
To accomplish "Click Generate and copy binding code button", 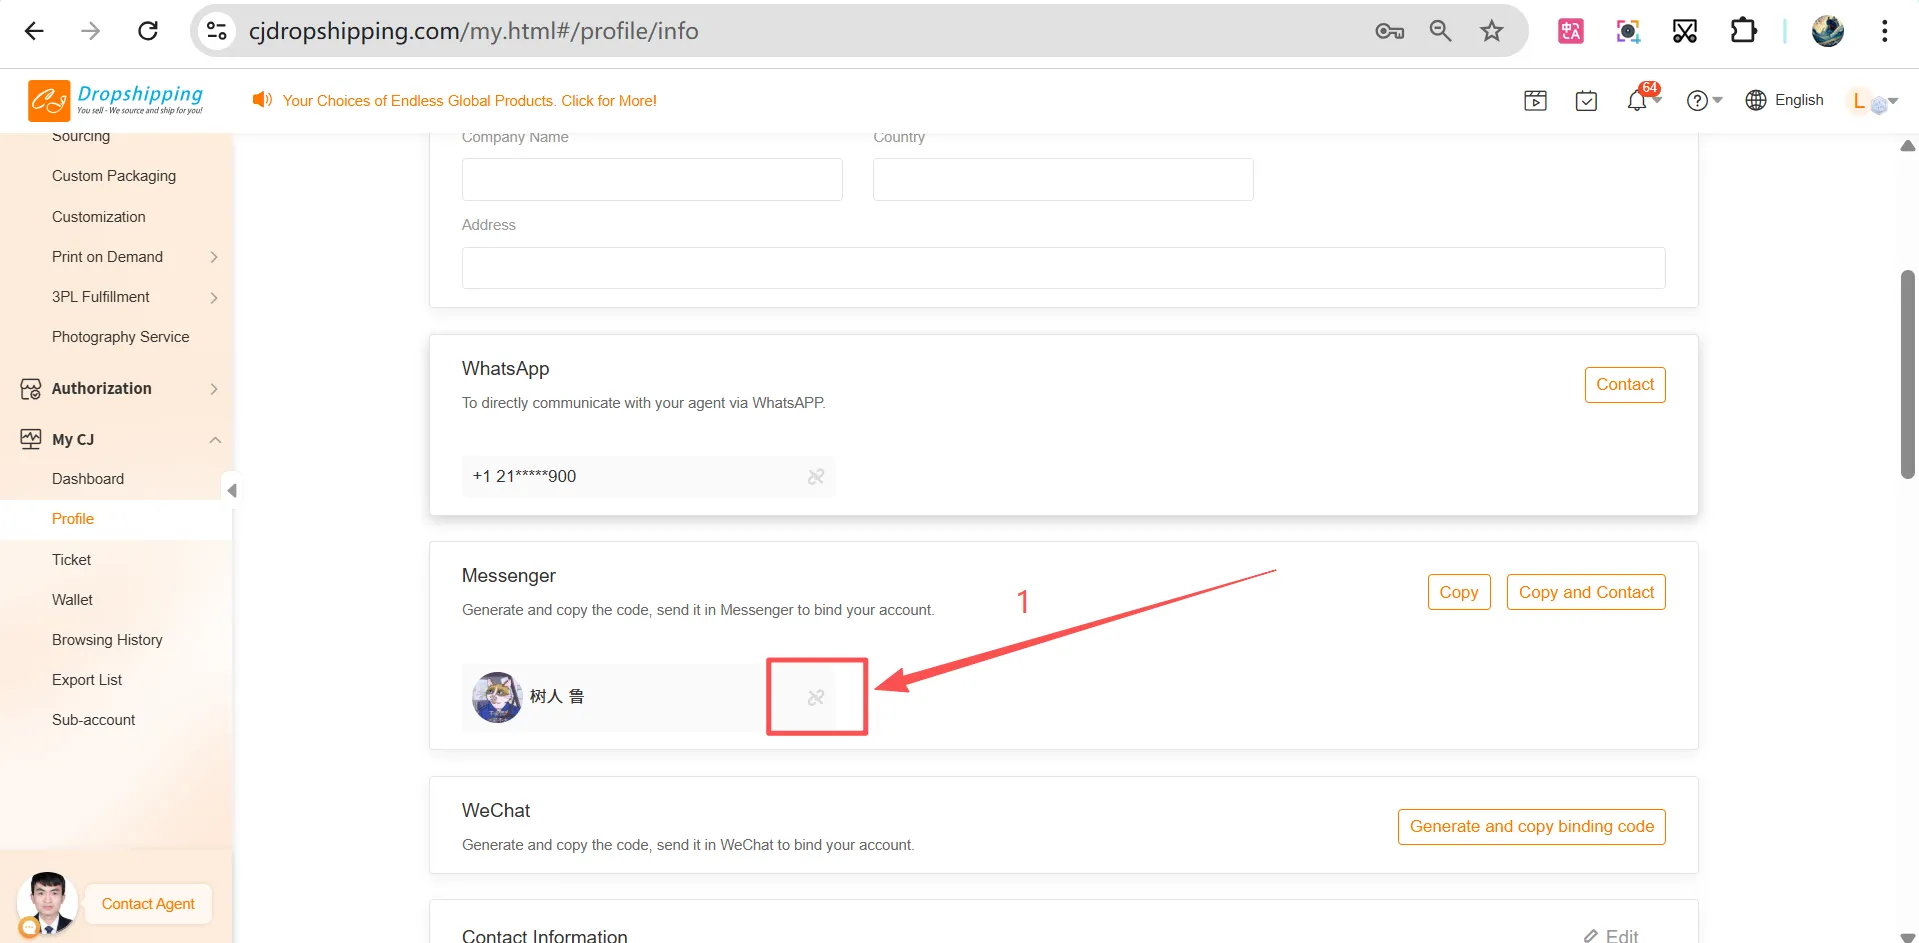I will [x=1531, y=827].
